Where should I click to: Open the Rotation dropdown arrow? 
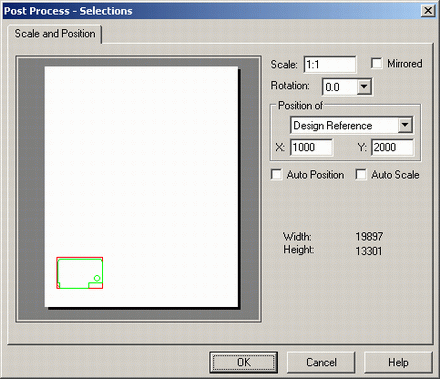[364, 87]
